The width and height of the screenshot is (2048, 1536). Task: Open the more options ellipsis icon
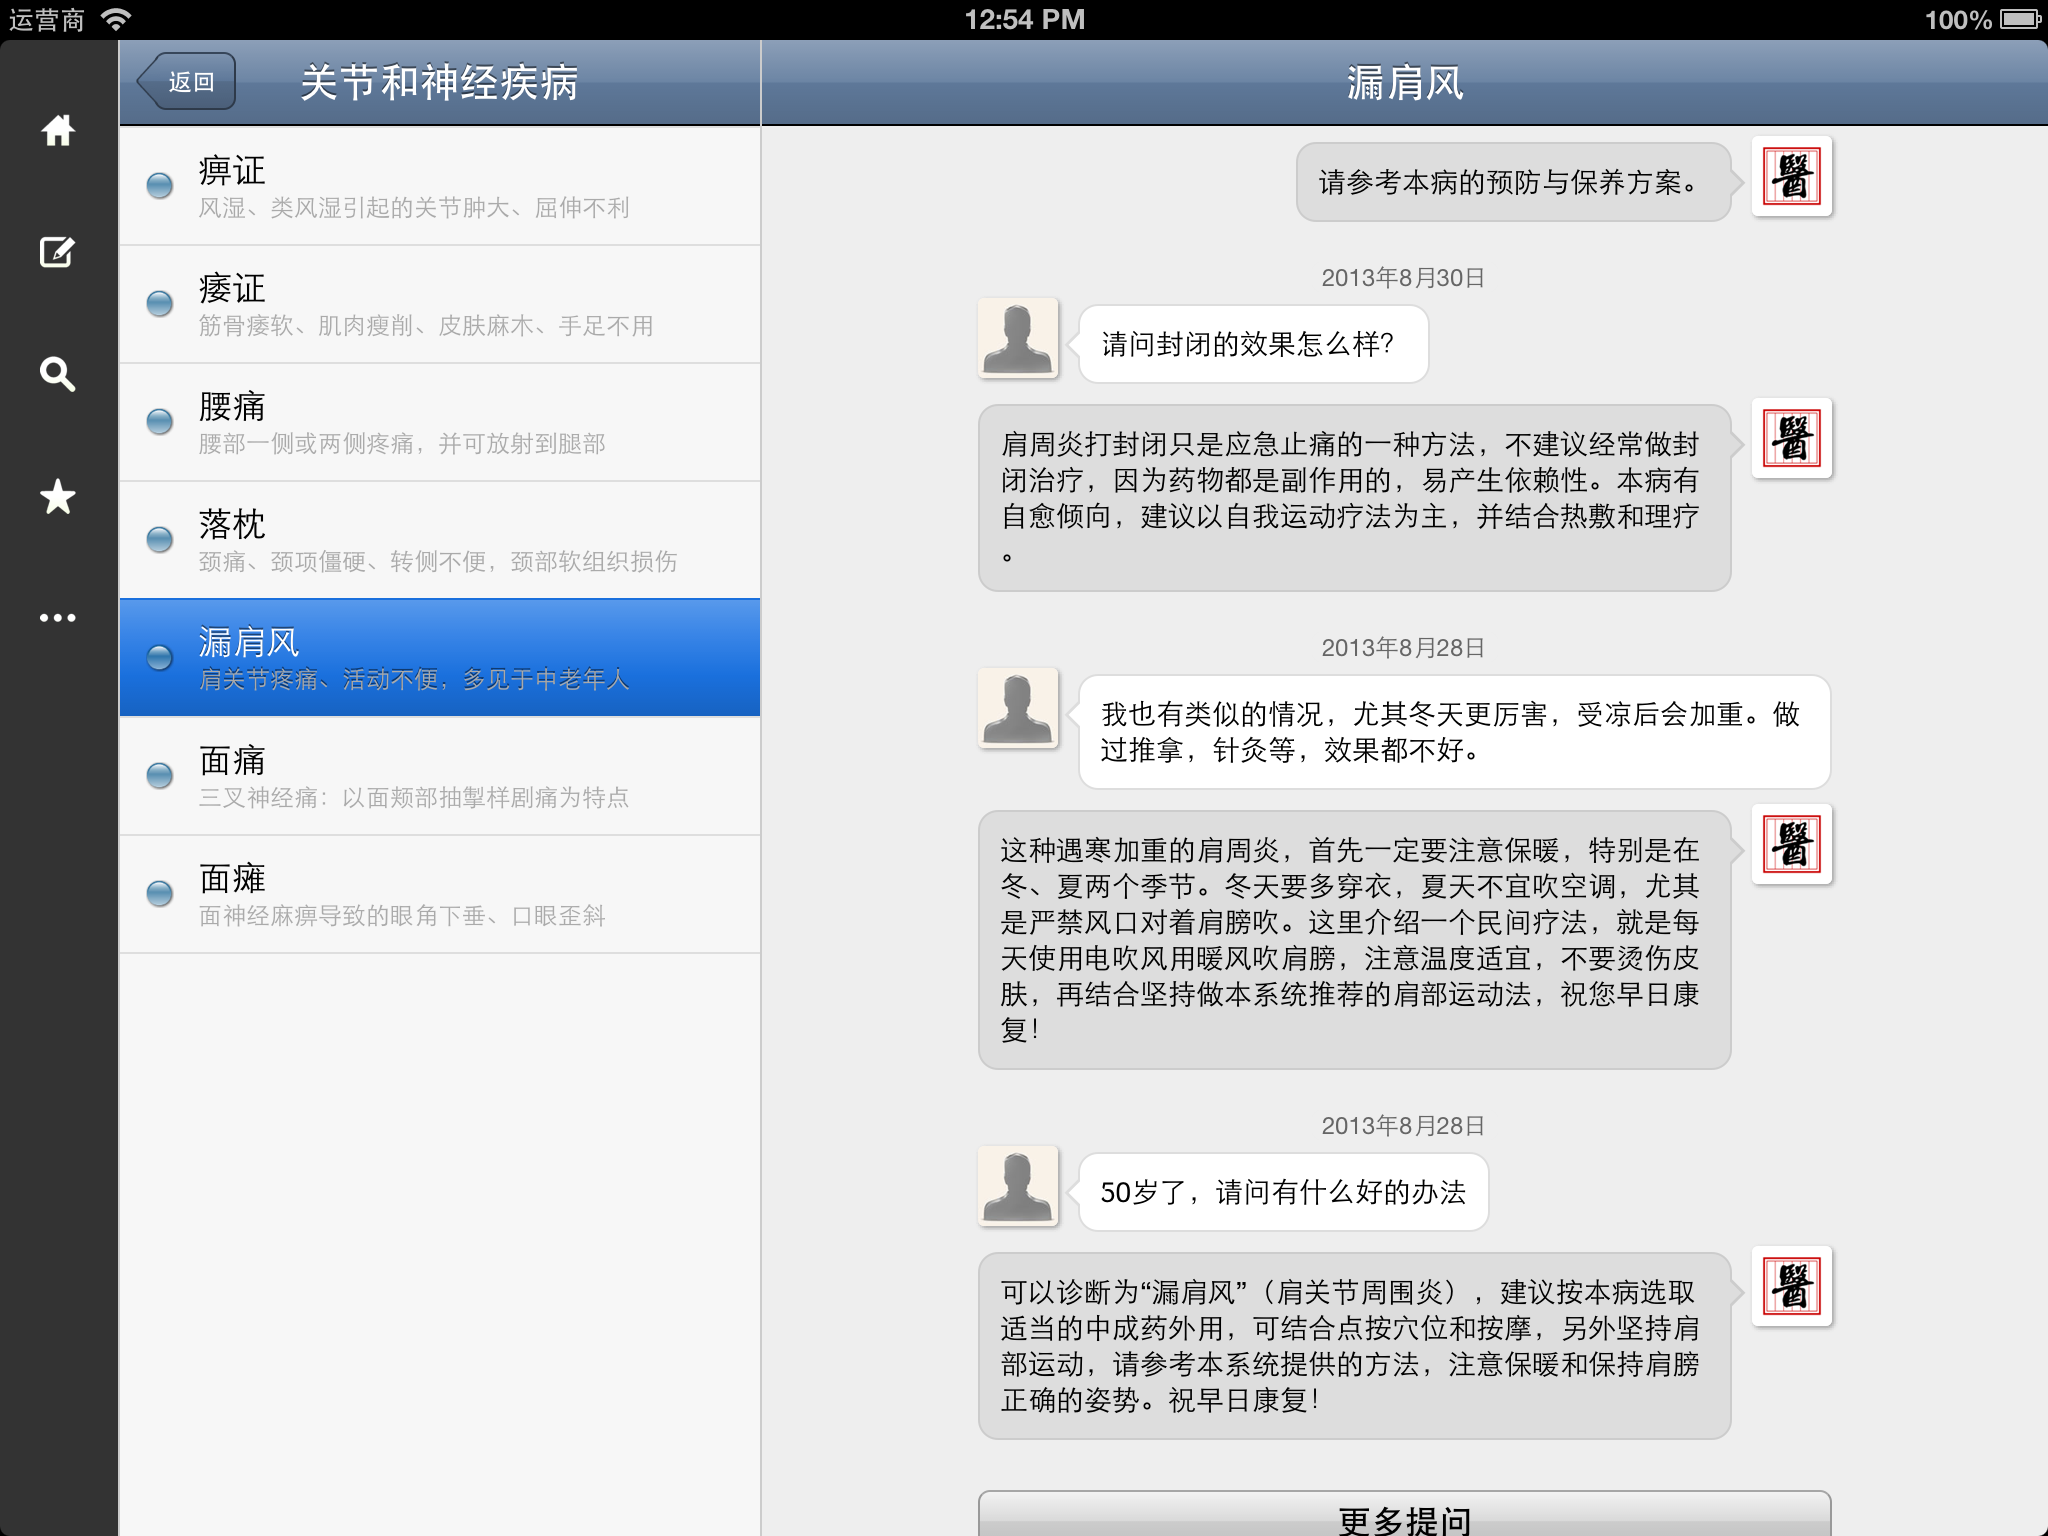pyautogui.click(x=58, y=618)
